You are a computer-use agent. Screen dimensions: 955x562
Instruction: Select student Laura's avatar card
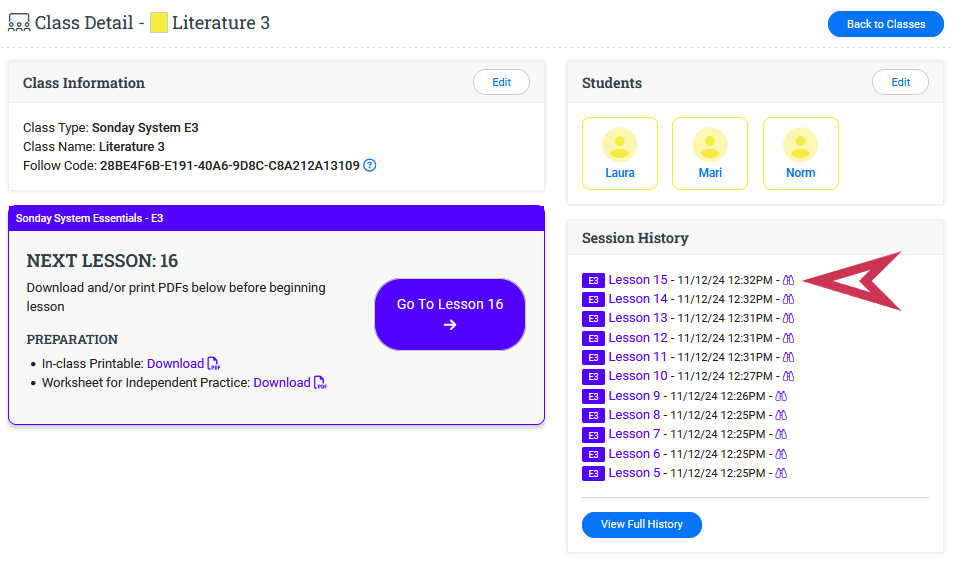coord(620,153)
